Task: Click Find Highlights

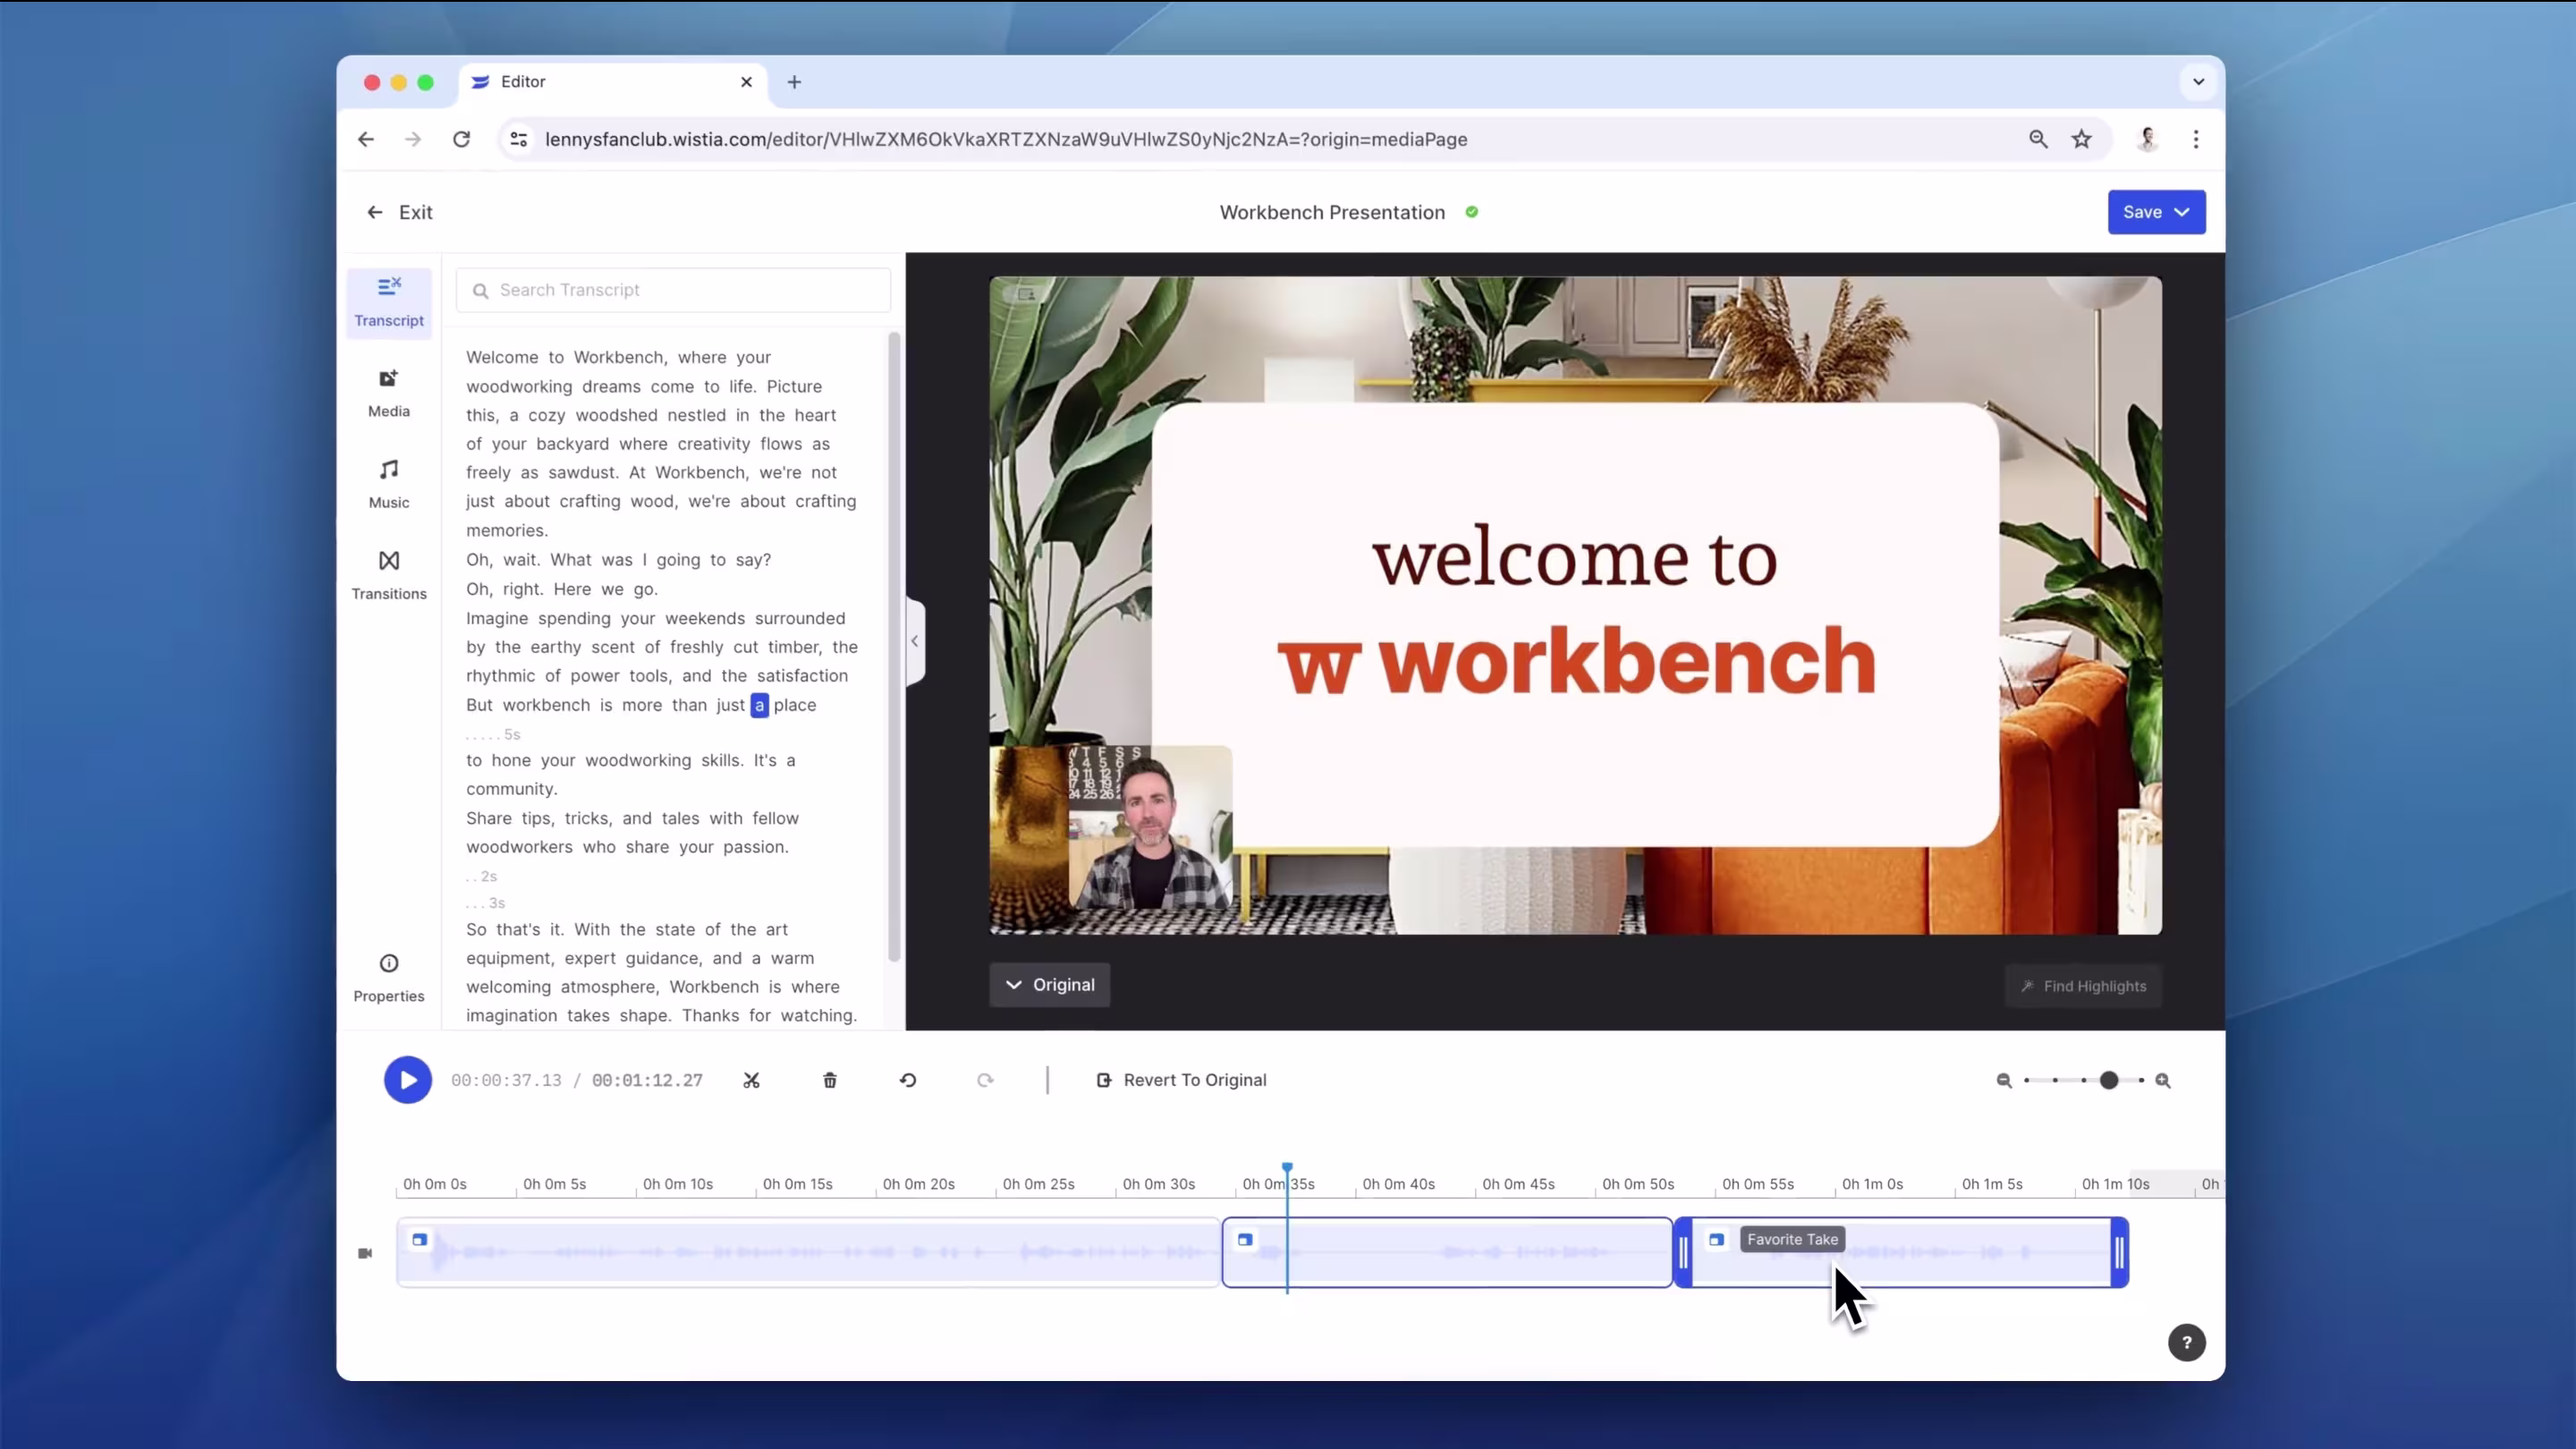Action: click(x=2084, y=986)
